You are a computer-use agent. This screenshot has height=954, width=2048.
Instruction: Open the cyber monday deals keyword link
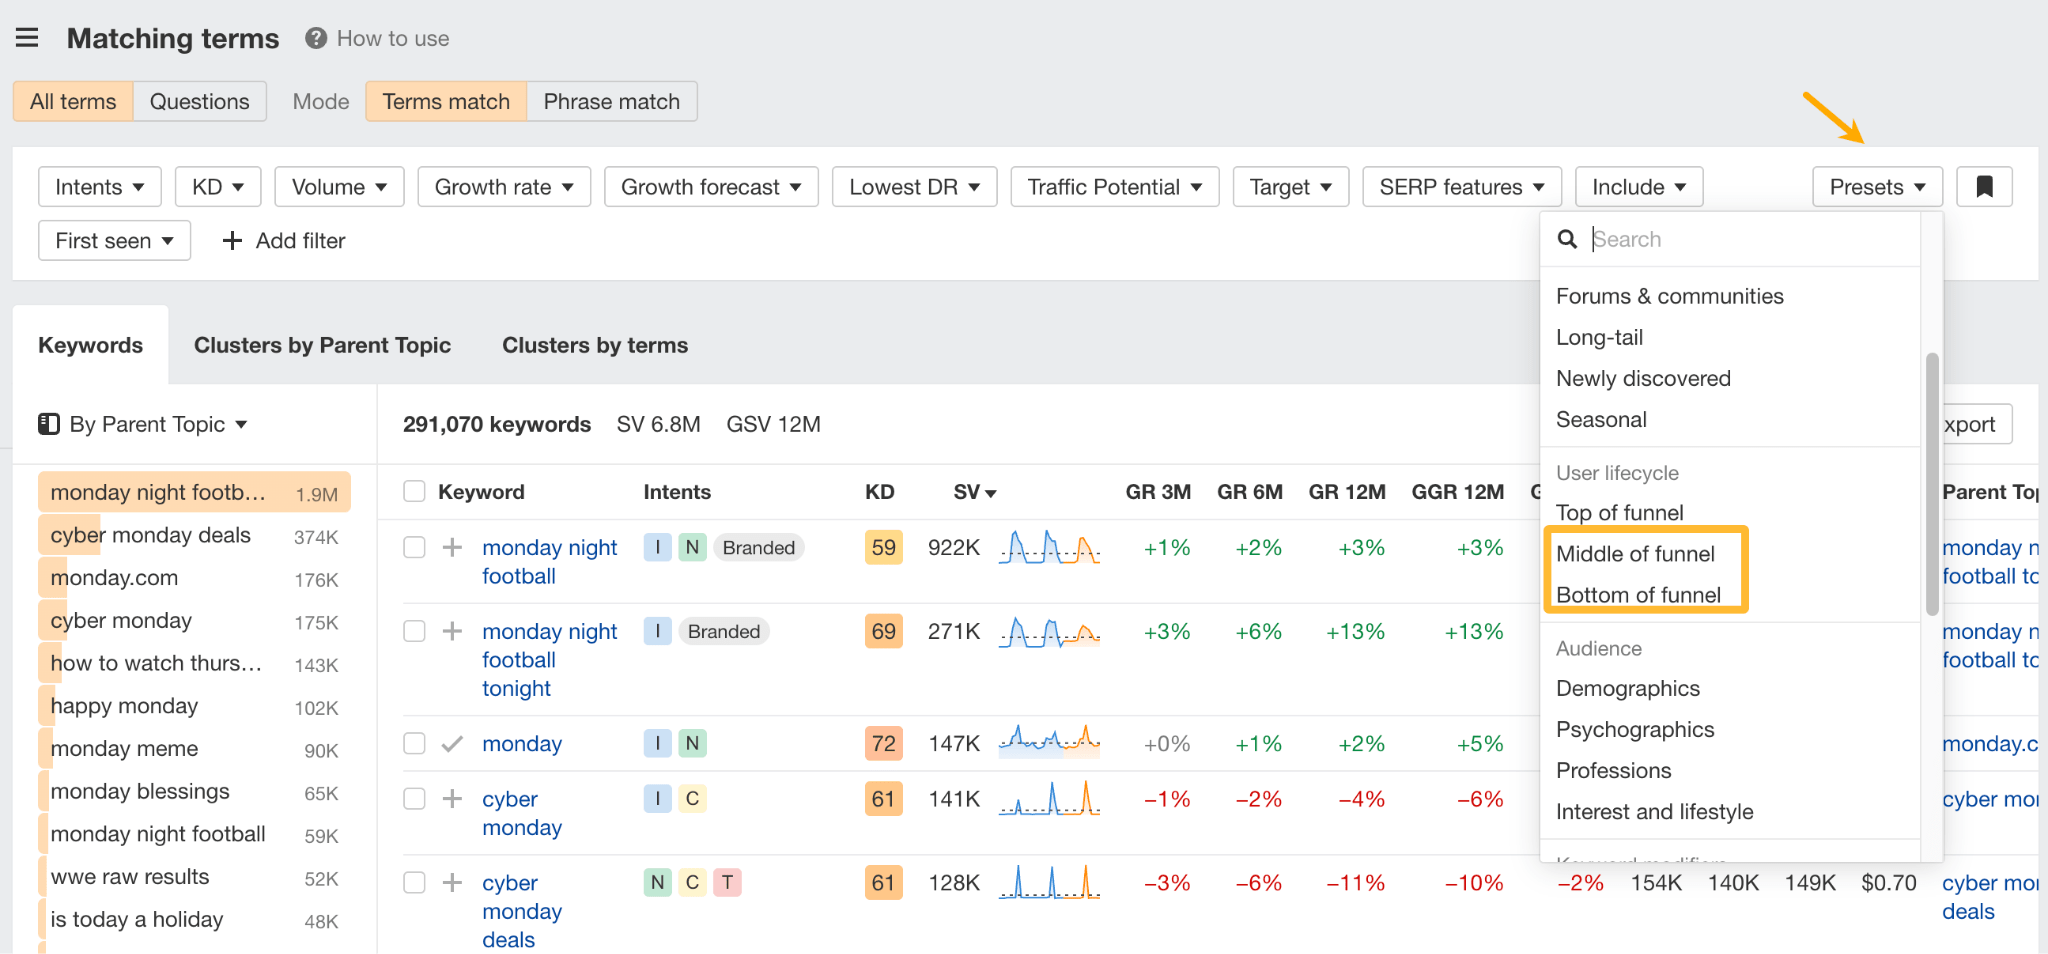(521, 910)
